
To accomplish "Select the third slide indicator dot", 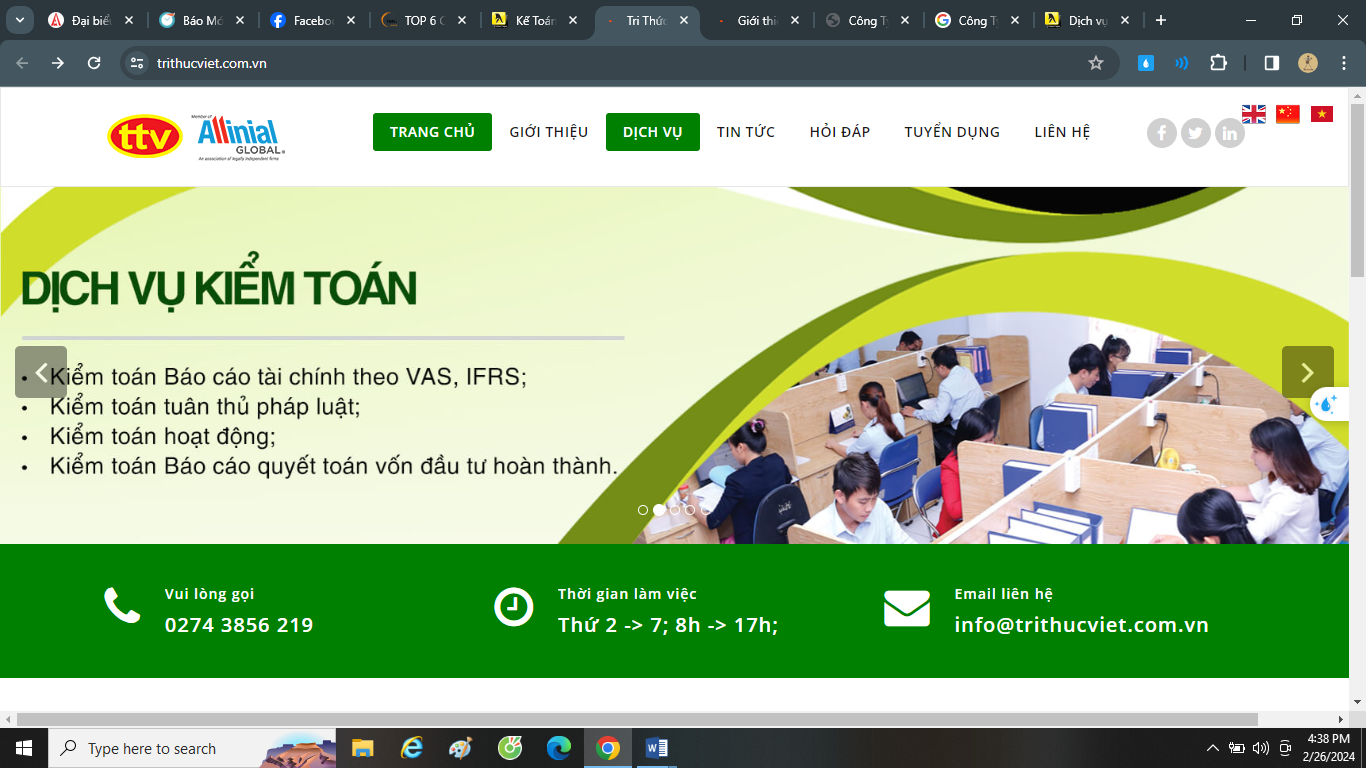I will (x=675, y=510).
